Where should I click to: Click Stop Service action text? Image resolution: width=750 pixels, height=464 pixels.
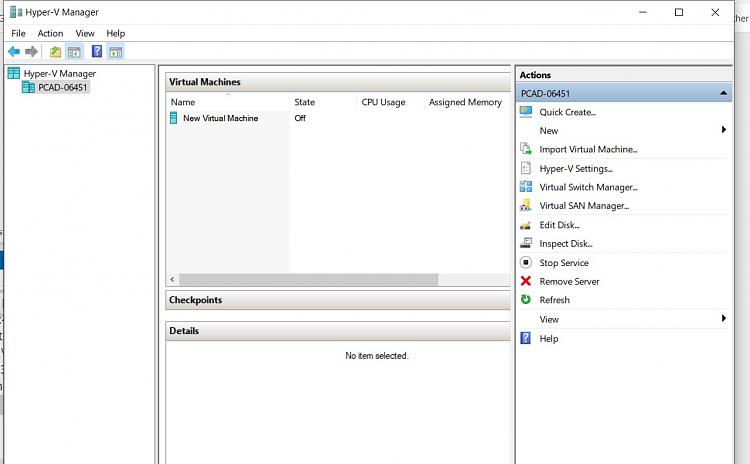(564, 263)
